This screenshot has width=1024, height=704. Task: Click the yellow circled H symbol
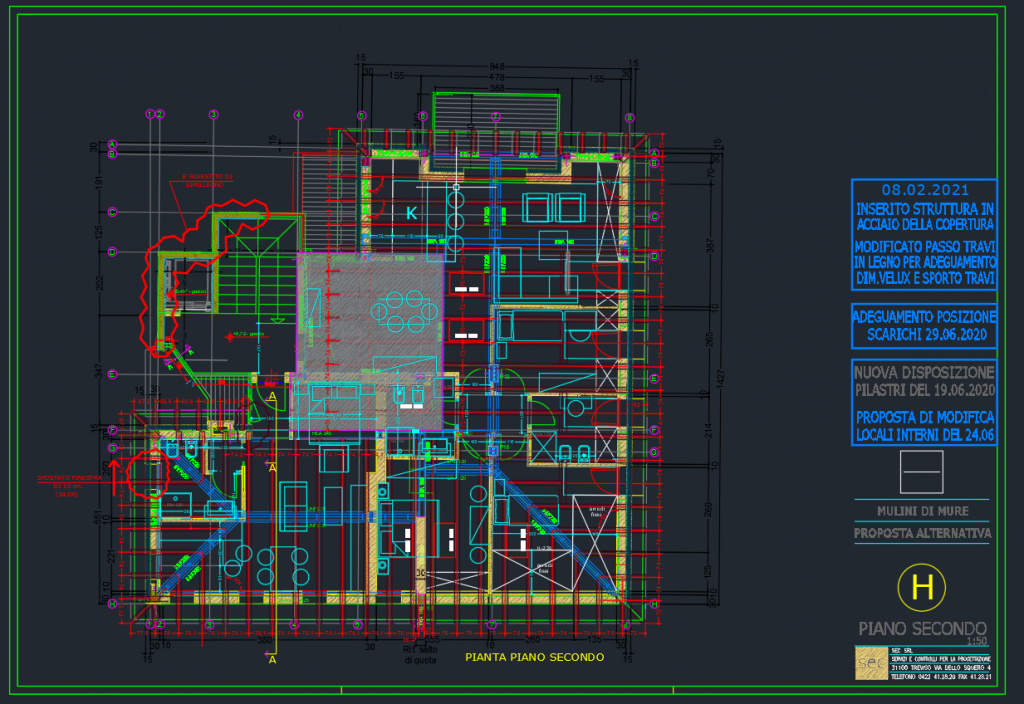922,588
